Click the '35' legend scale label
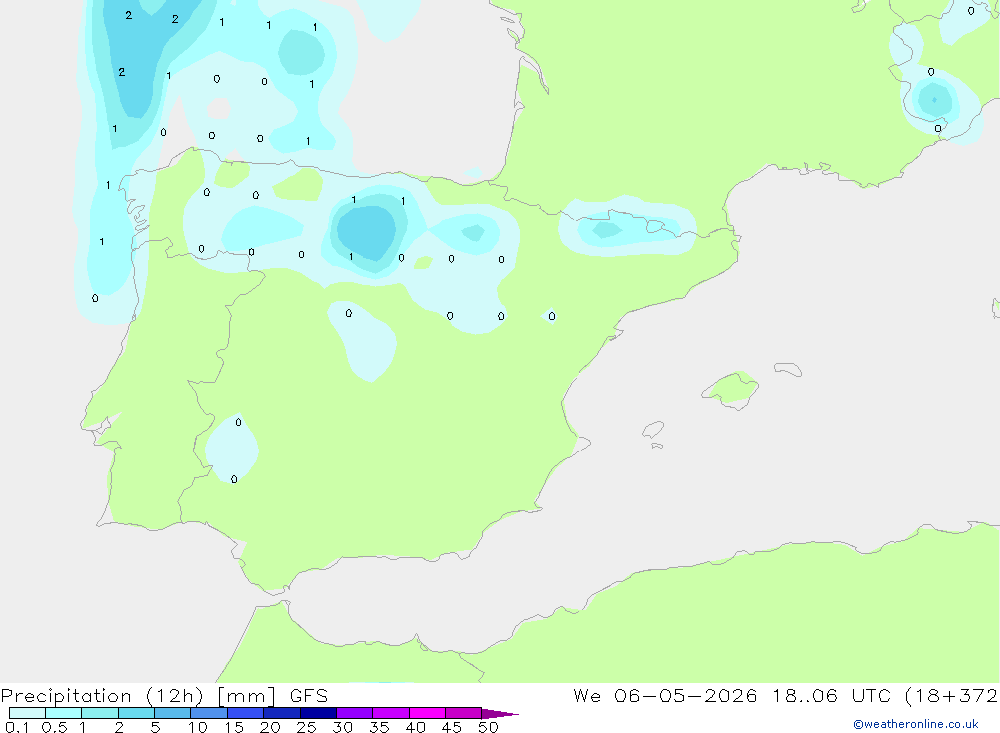This screenshot has height=733, width=1000. point(379,727)
